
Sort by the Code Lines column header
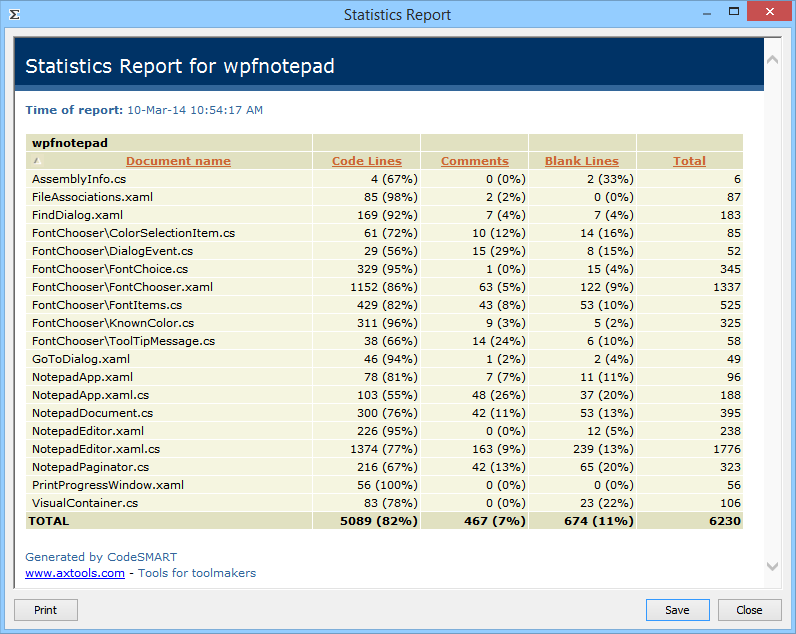pyautogui.click(x=367, y=161)
